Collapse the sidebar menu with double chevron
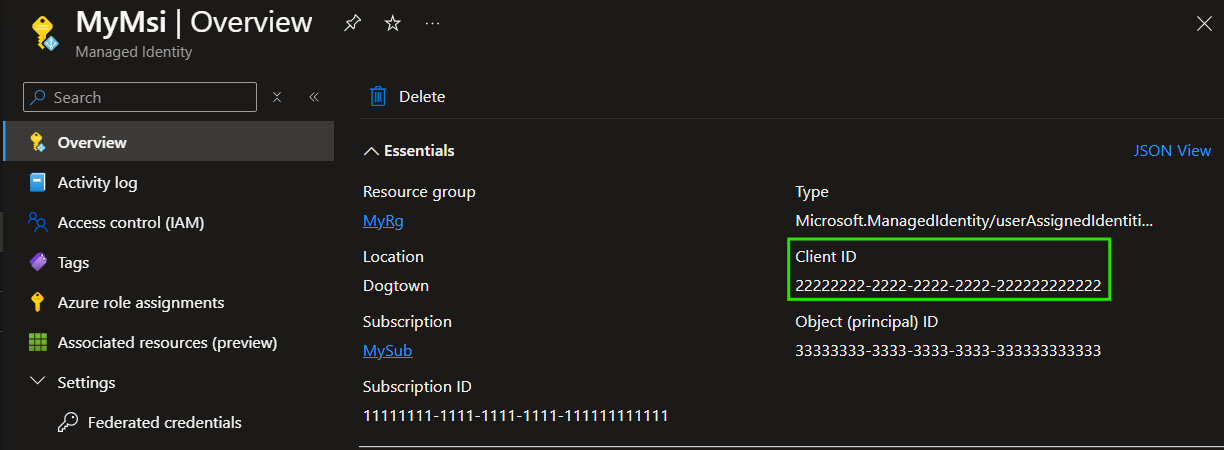1224x450 pixels. (x=313, y=97)
